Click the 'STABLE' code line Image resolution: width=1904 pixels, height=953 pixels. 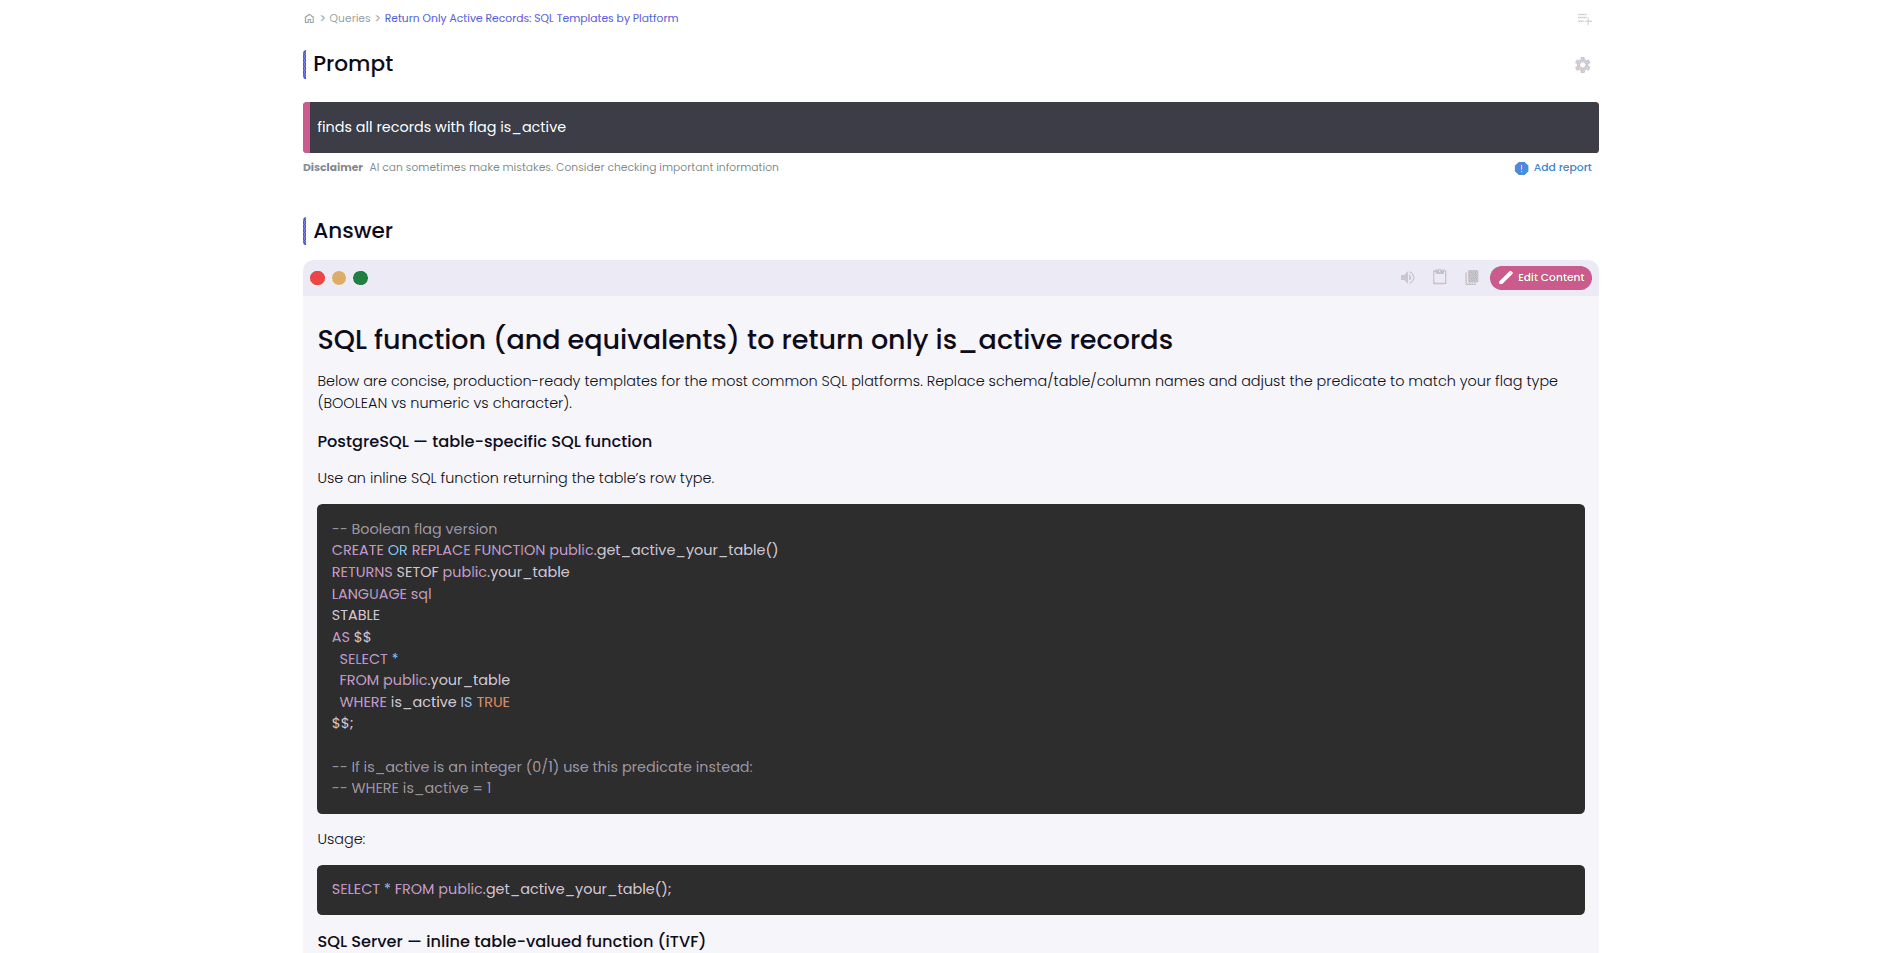(356, 615)
